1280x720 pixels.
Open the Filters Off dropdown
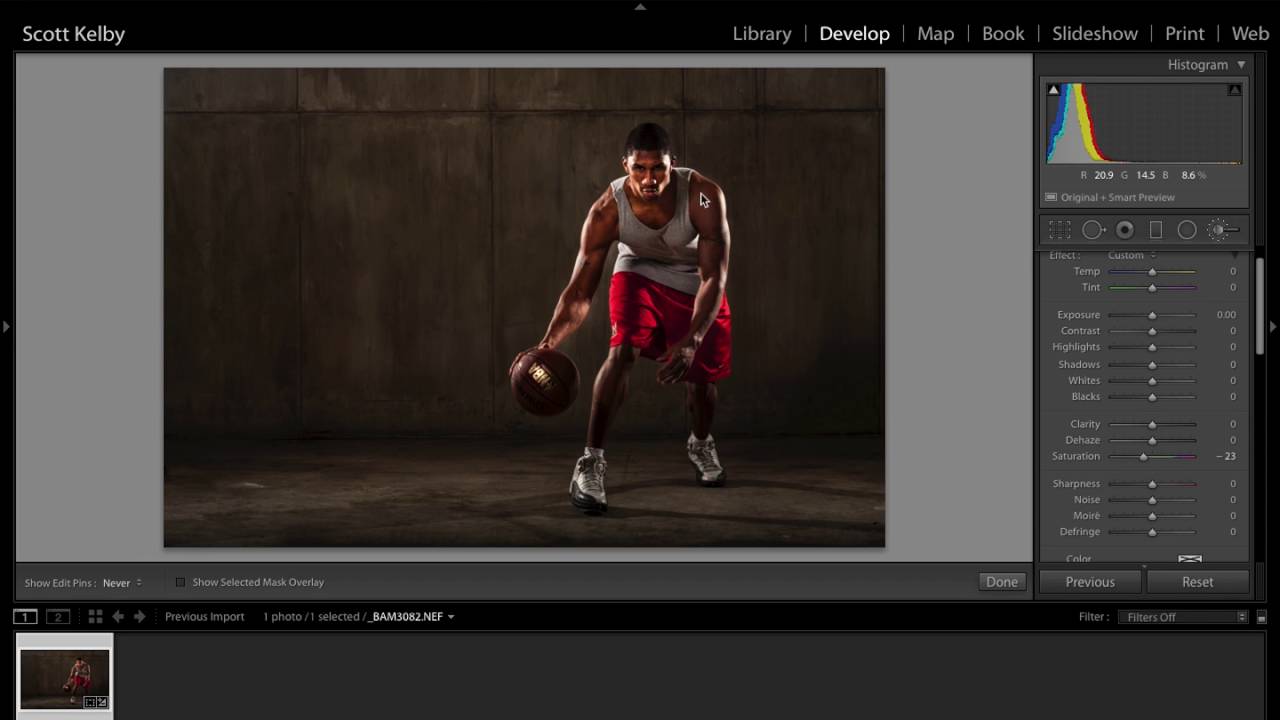tap(1183, 617)
